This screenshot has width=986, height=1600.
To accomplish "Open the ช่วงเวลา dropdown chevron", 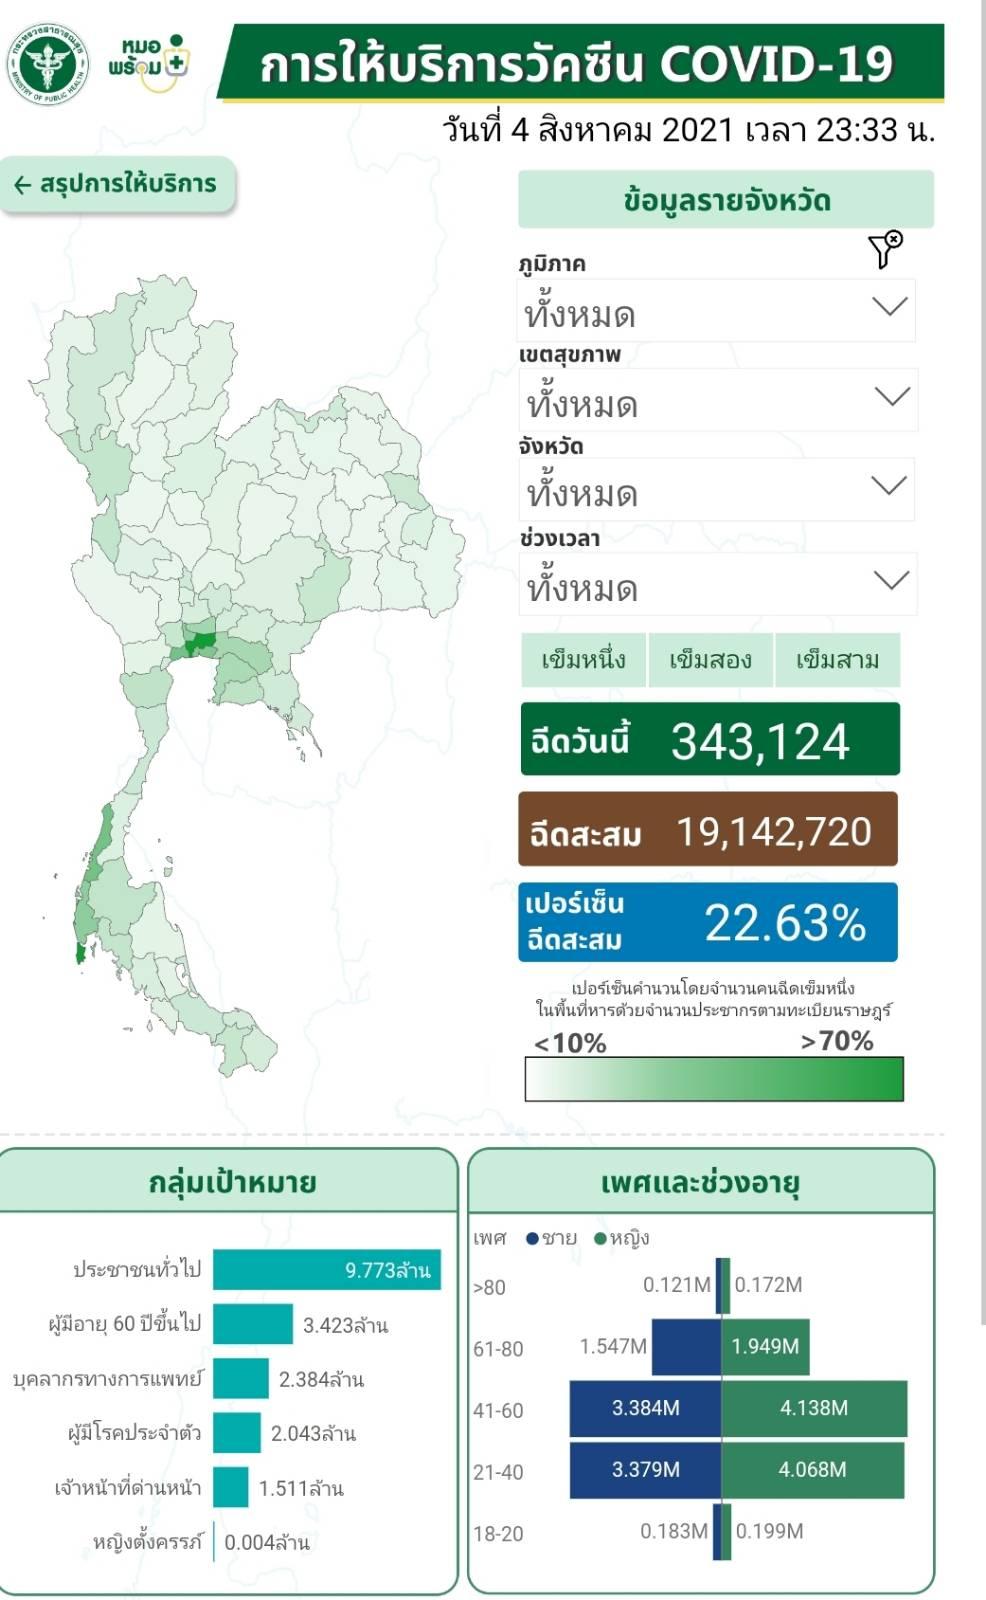I will click(x=891, y=581).
